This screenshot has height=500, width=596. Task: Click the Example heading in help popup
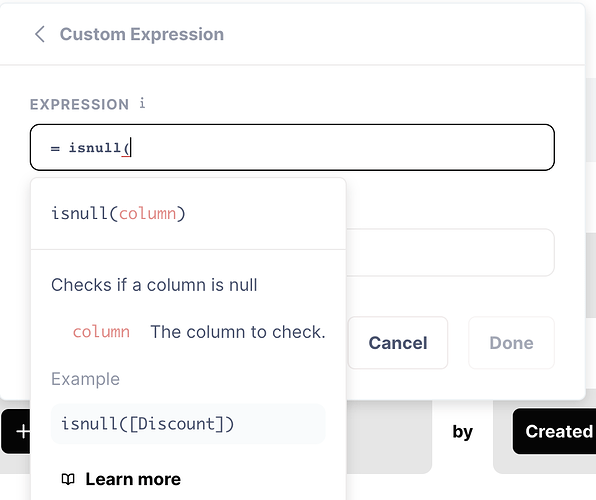pos(86,379)
